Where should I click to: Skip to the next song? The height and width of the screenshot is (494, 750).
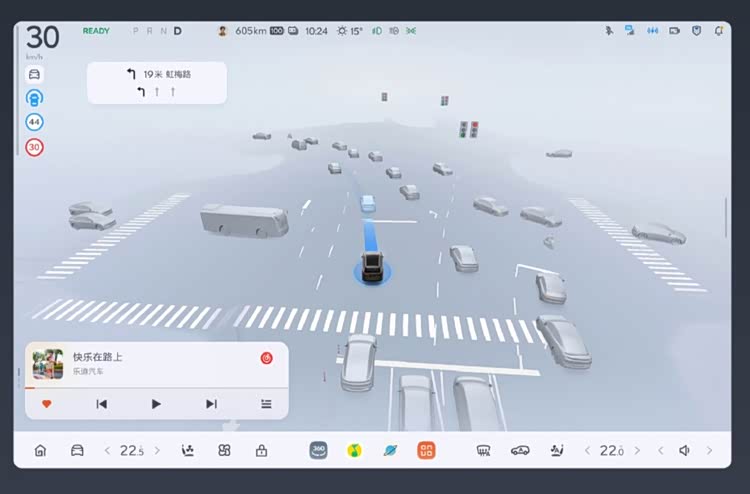[211, 404]
